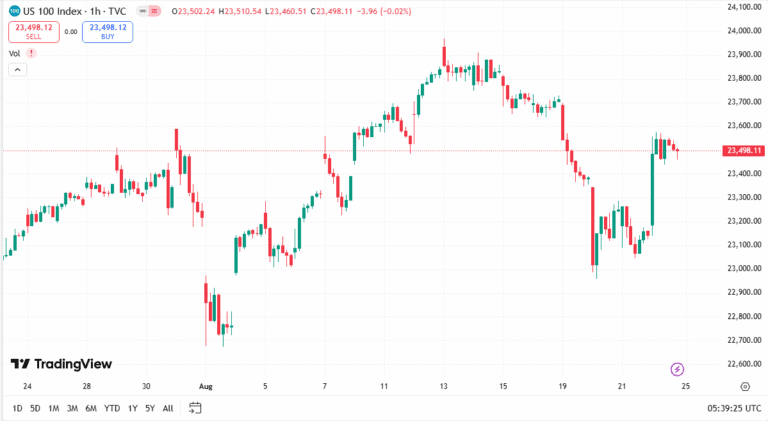768x421 pixels.
Task: Switch to the 1M time range
Action: (x=54, y=408)
